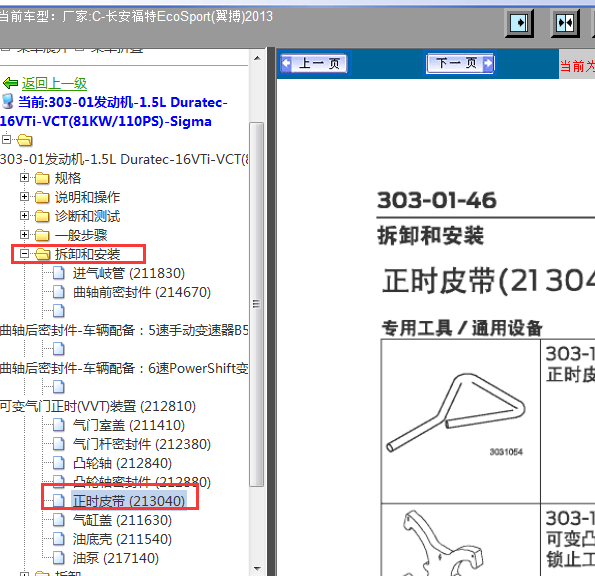Click the 专用工具 / 通用设备 heading

[462, 328]
